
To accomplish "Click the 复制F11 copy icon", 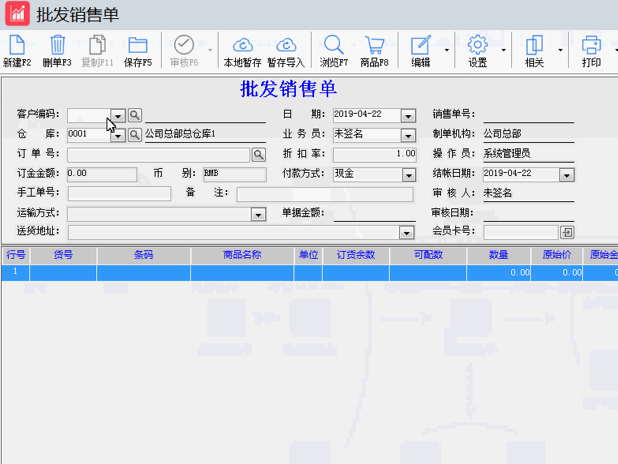I will click(97, 45).
